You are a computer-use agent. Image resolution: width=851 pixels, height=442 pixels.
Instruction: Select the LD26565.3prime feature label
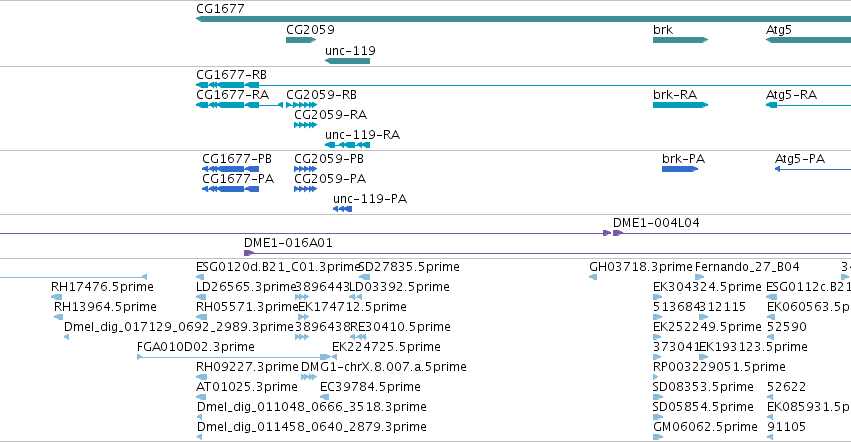(246, 287)
